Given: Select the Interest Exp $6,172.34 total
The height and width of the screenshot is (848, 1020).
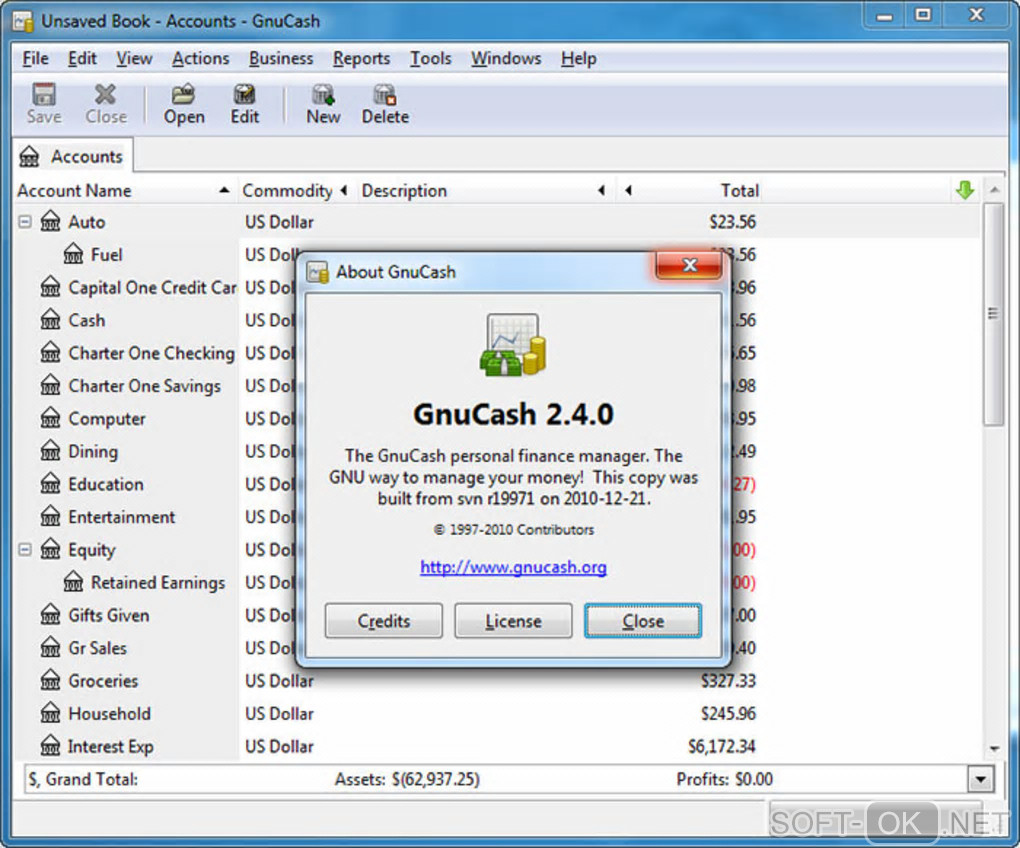Looking at the screenshot, I should point(721,746).
